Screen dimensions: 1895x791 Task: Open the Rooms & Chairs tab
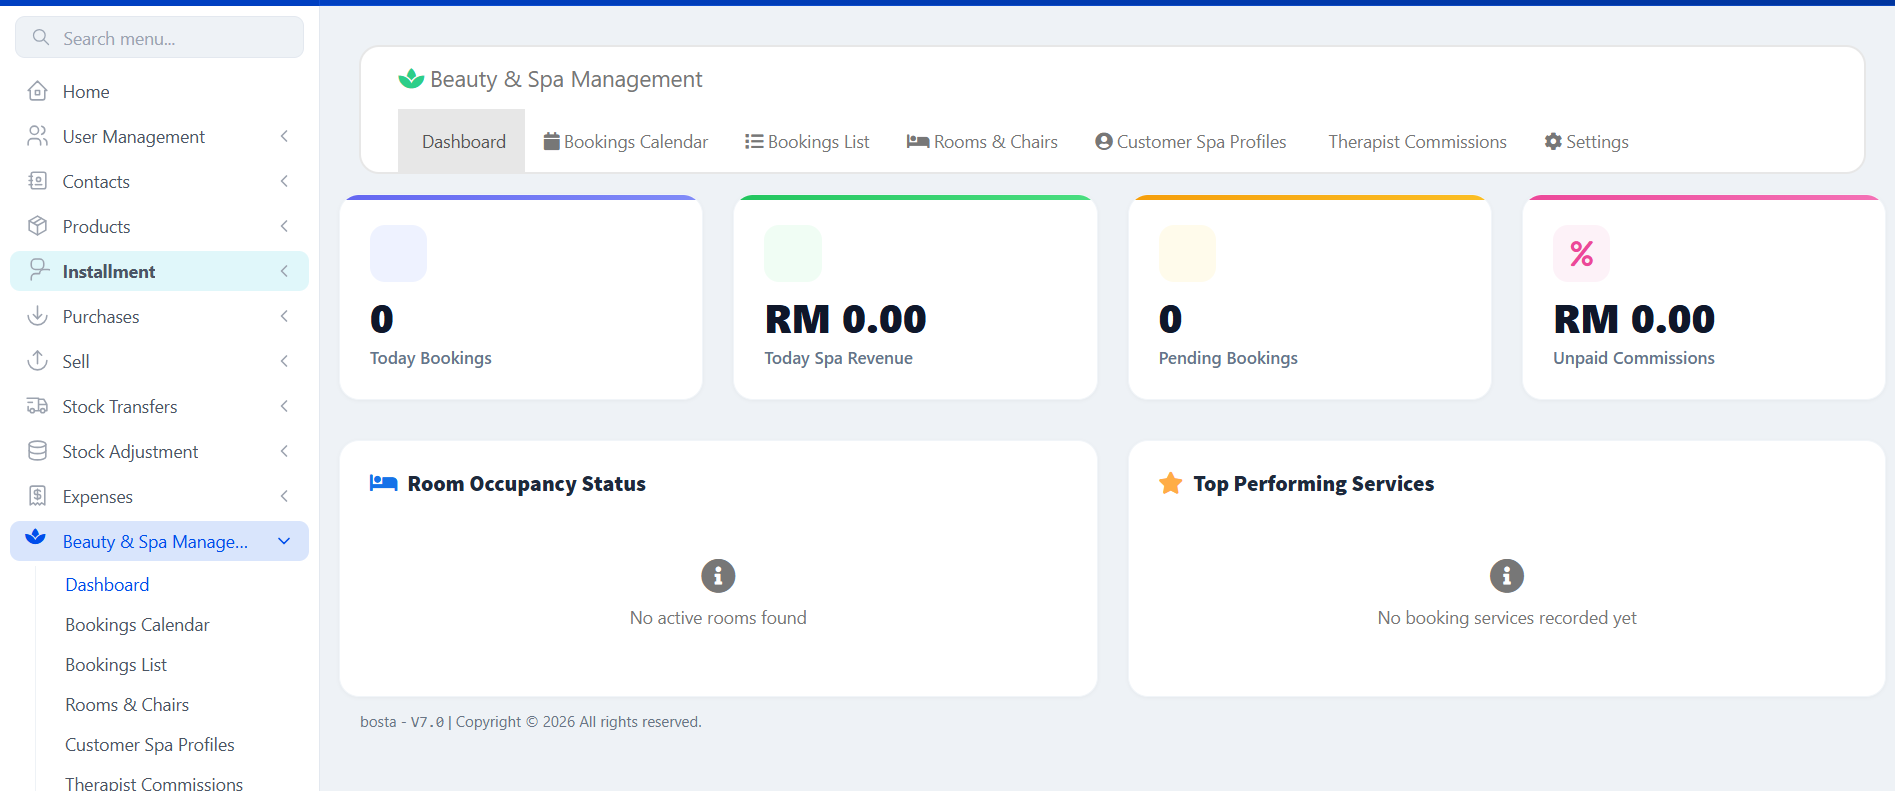982,141
